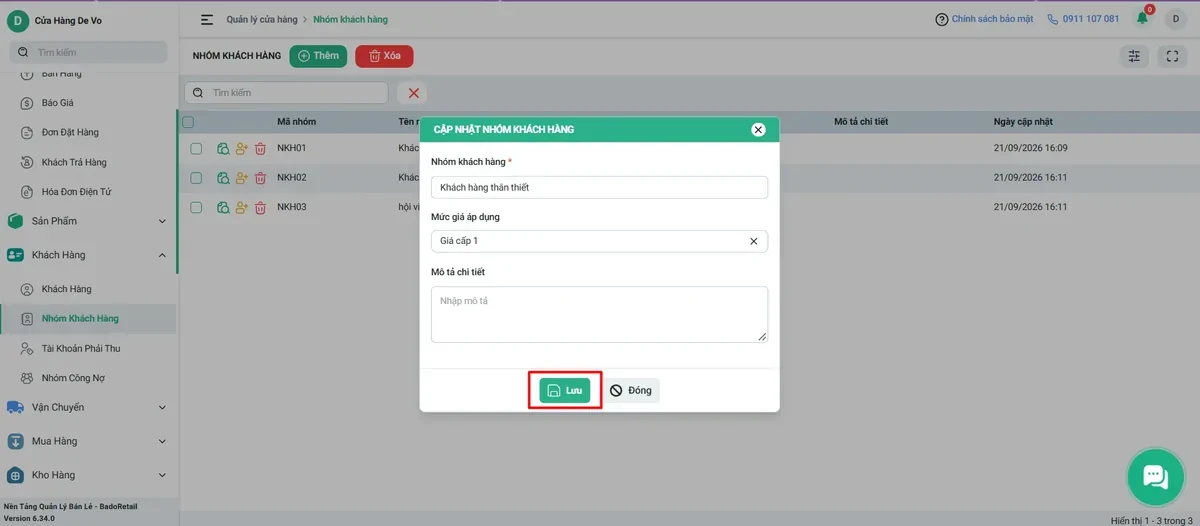
Task: Click the view-detail icon in row NKH02
Action: (223, 178)
